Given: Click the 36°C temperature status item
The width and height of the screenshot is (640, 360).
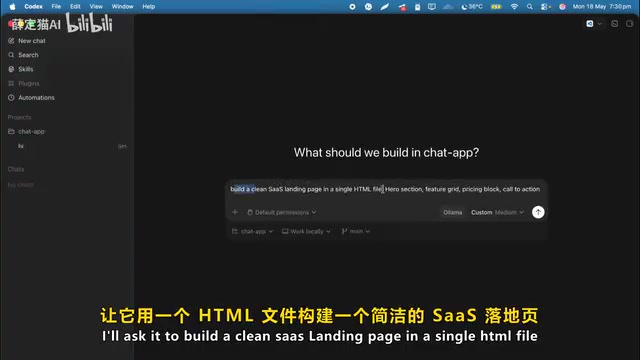Looking at the screenshot, I should coord(472,7).
